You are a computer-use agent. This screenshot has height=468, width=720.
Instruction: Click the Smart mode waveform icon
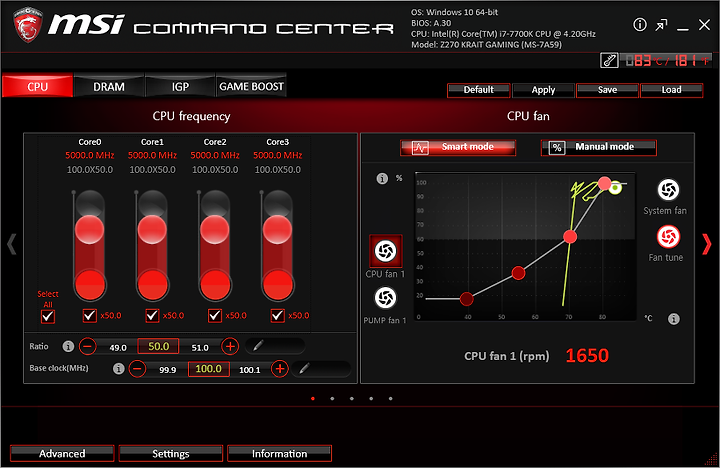click(420, 148)
